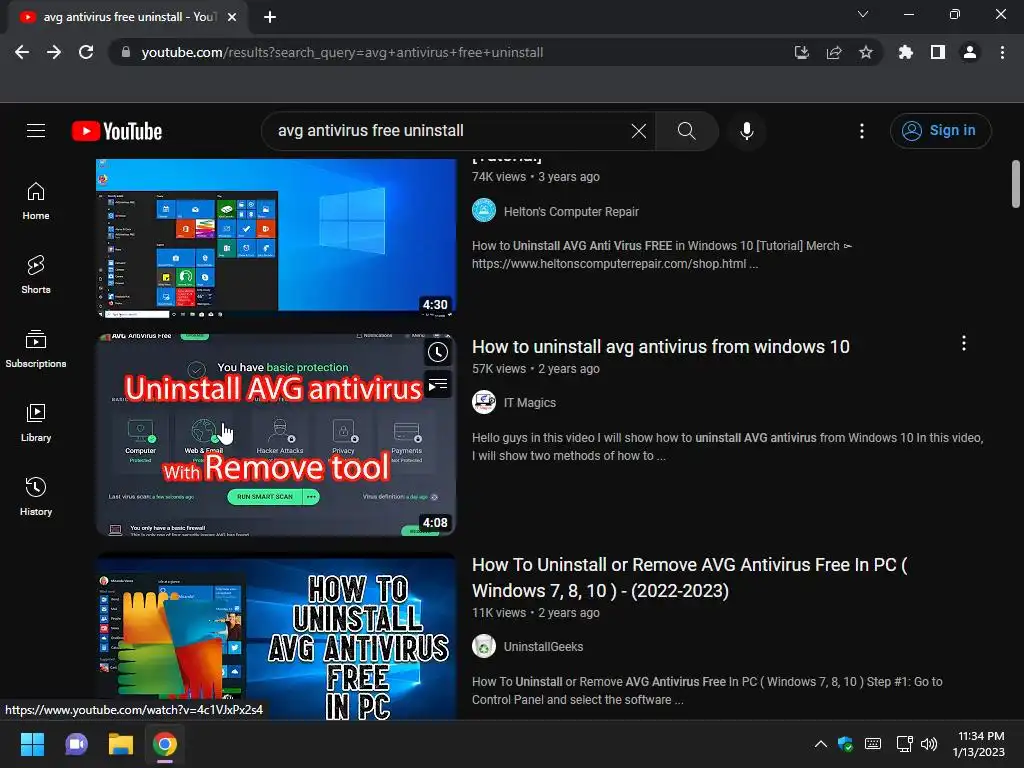Open How To Uninstall or Remove AVG Antivirus Free video title
The image size is (1024, 768).
click(x=690, y=578)
